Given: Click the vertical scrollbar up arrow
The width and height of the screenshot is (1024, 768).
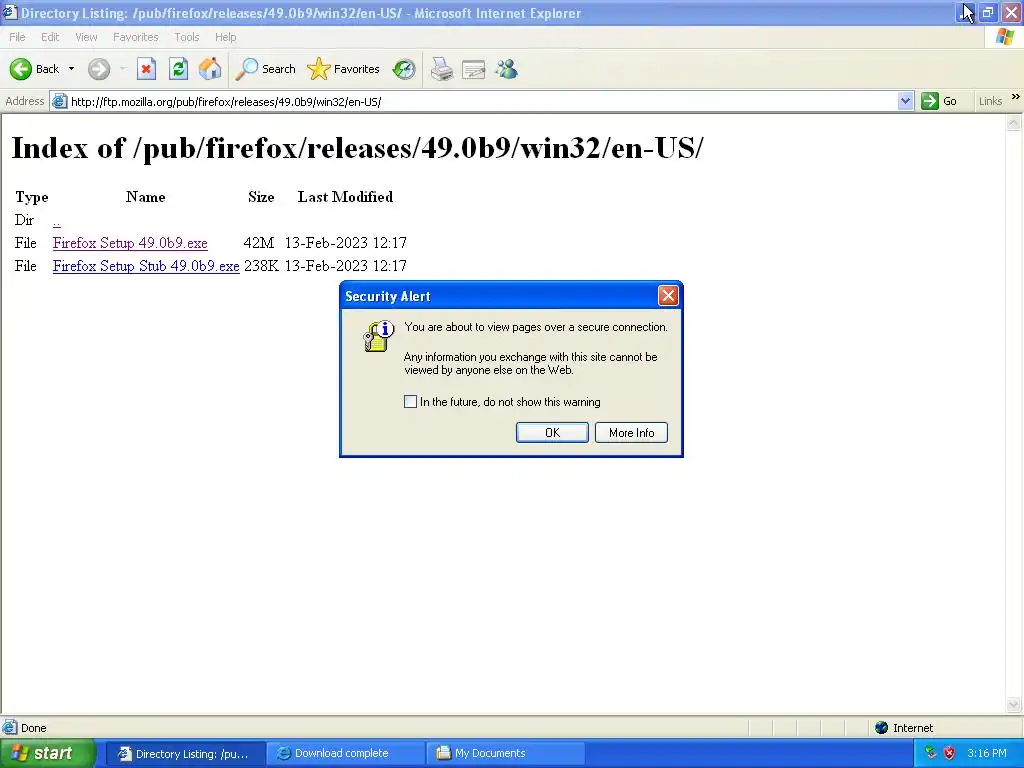Looking at the screenshot, I should click(1014, 122).
